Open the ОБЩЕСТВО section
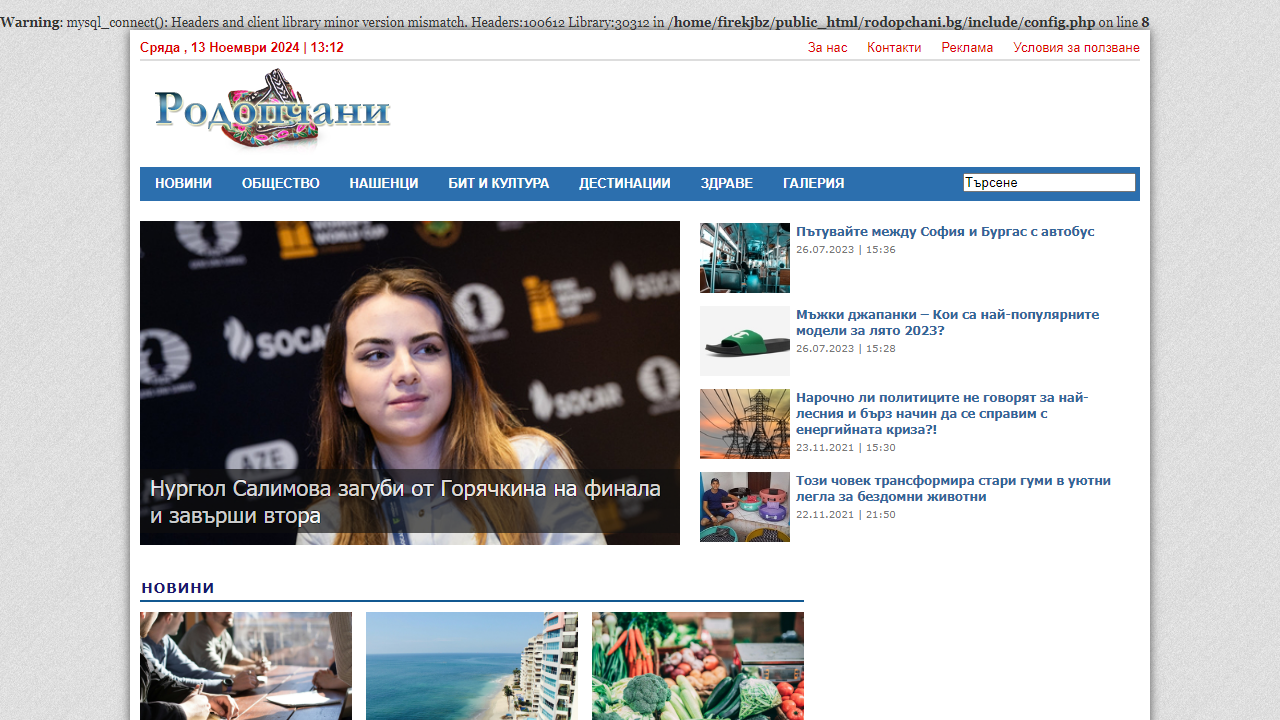 [280, 184]
